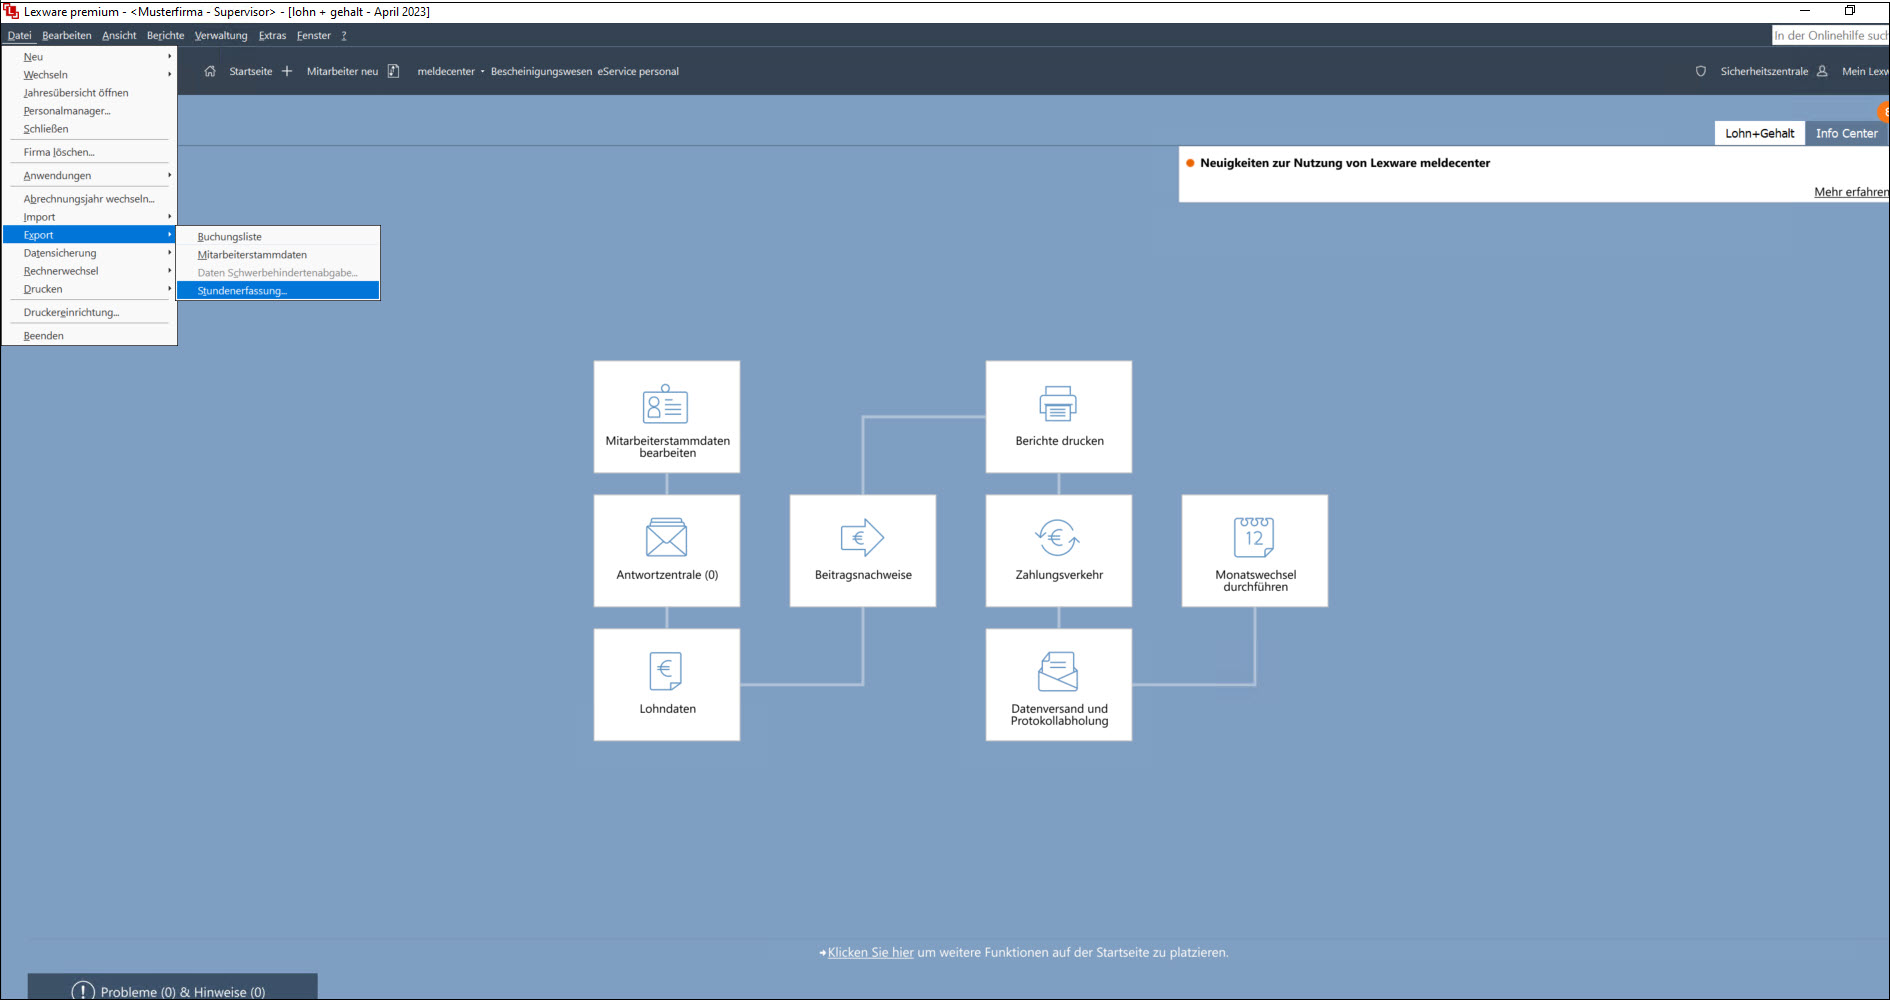1890x1000 pixels.
Task: Click Schließen in Datei menu
Action: tap(90, 129)
